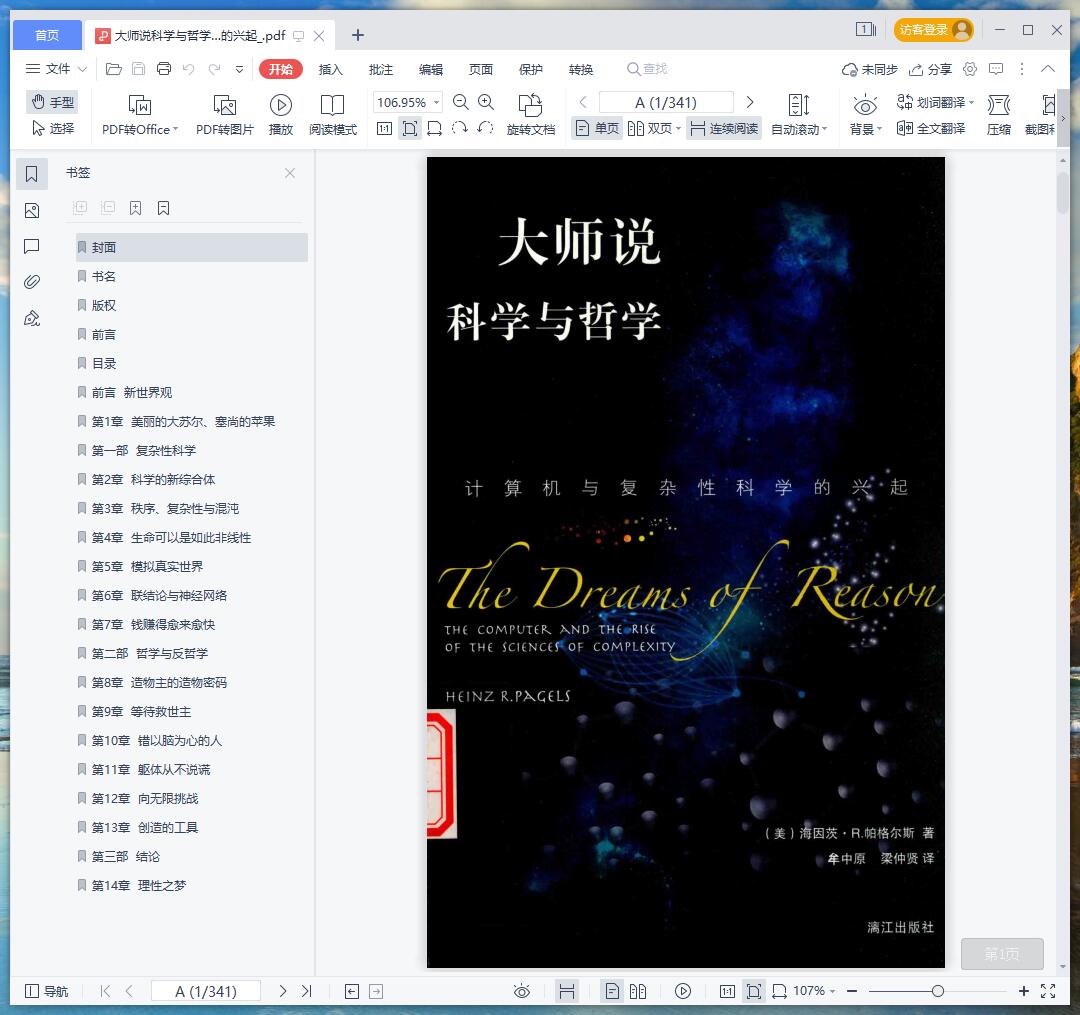The height and width of the screenshot is (1015, 1080).
Task: Click the zoom out magnifier icon
Action: click(x=460, y=103)
